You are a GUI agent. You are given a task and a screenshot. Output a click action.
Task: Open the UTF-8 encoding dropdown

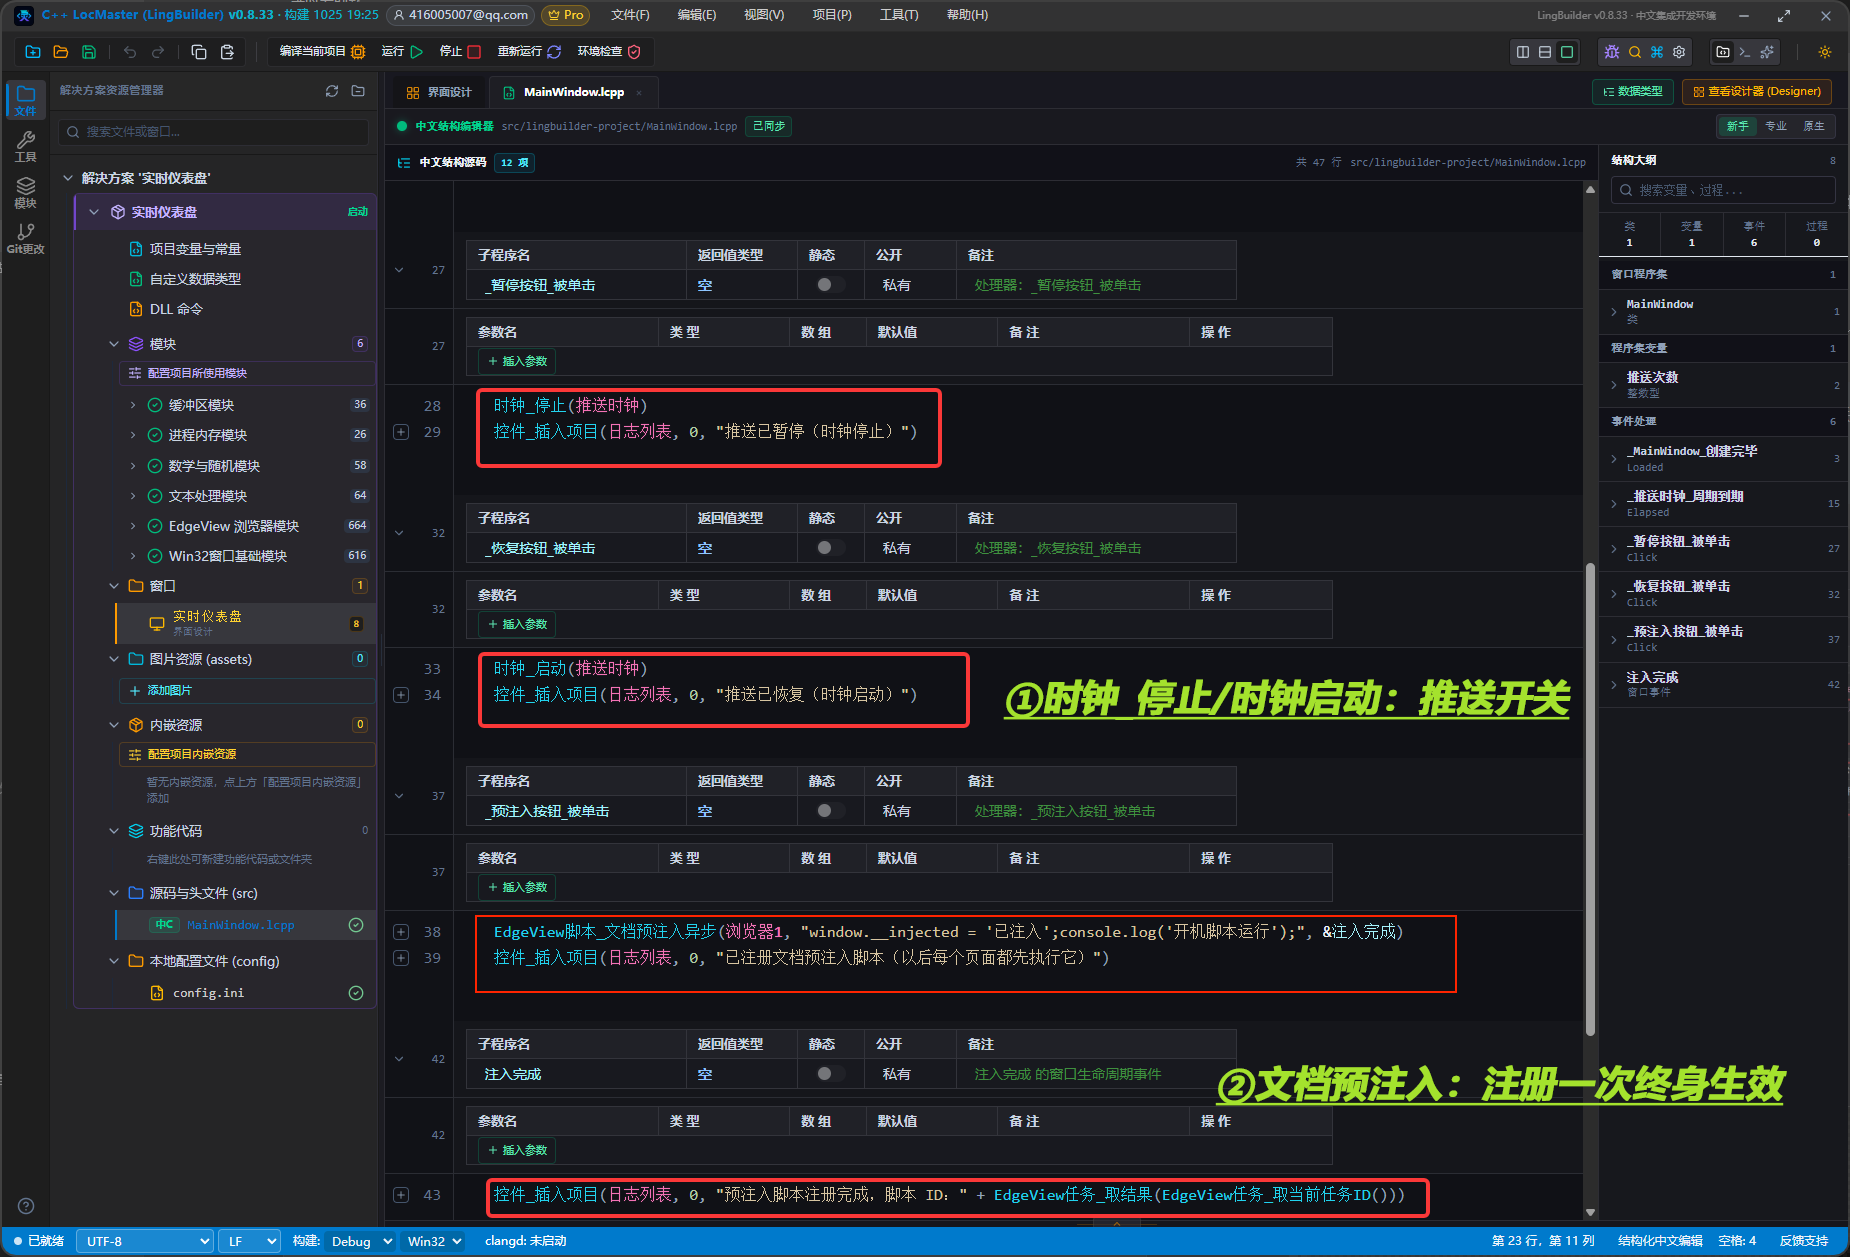(145, 1241)
